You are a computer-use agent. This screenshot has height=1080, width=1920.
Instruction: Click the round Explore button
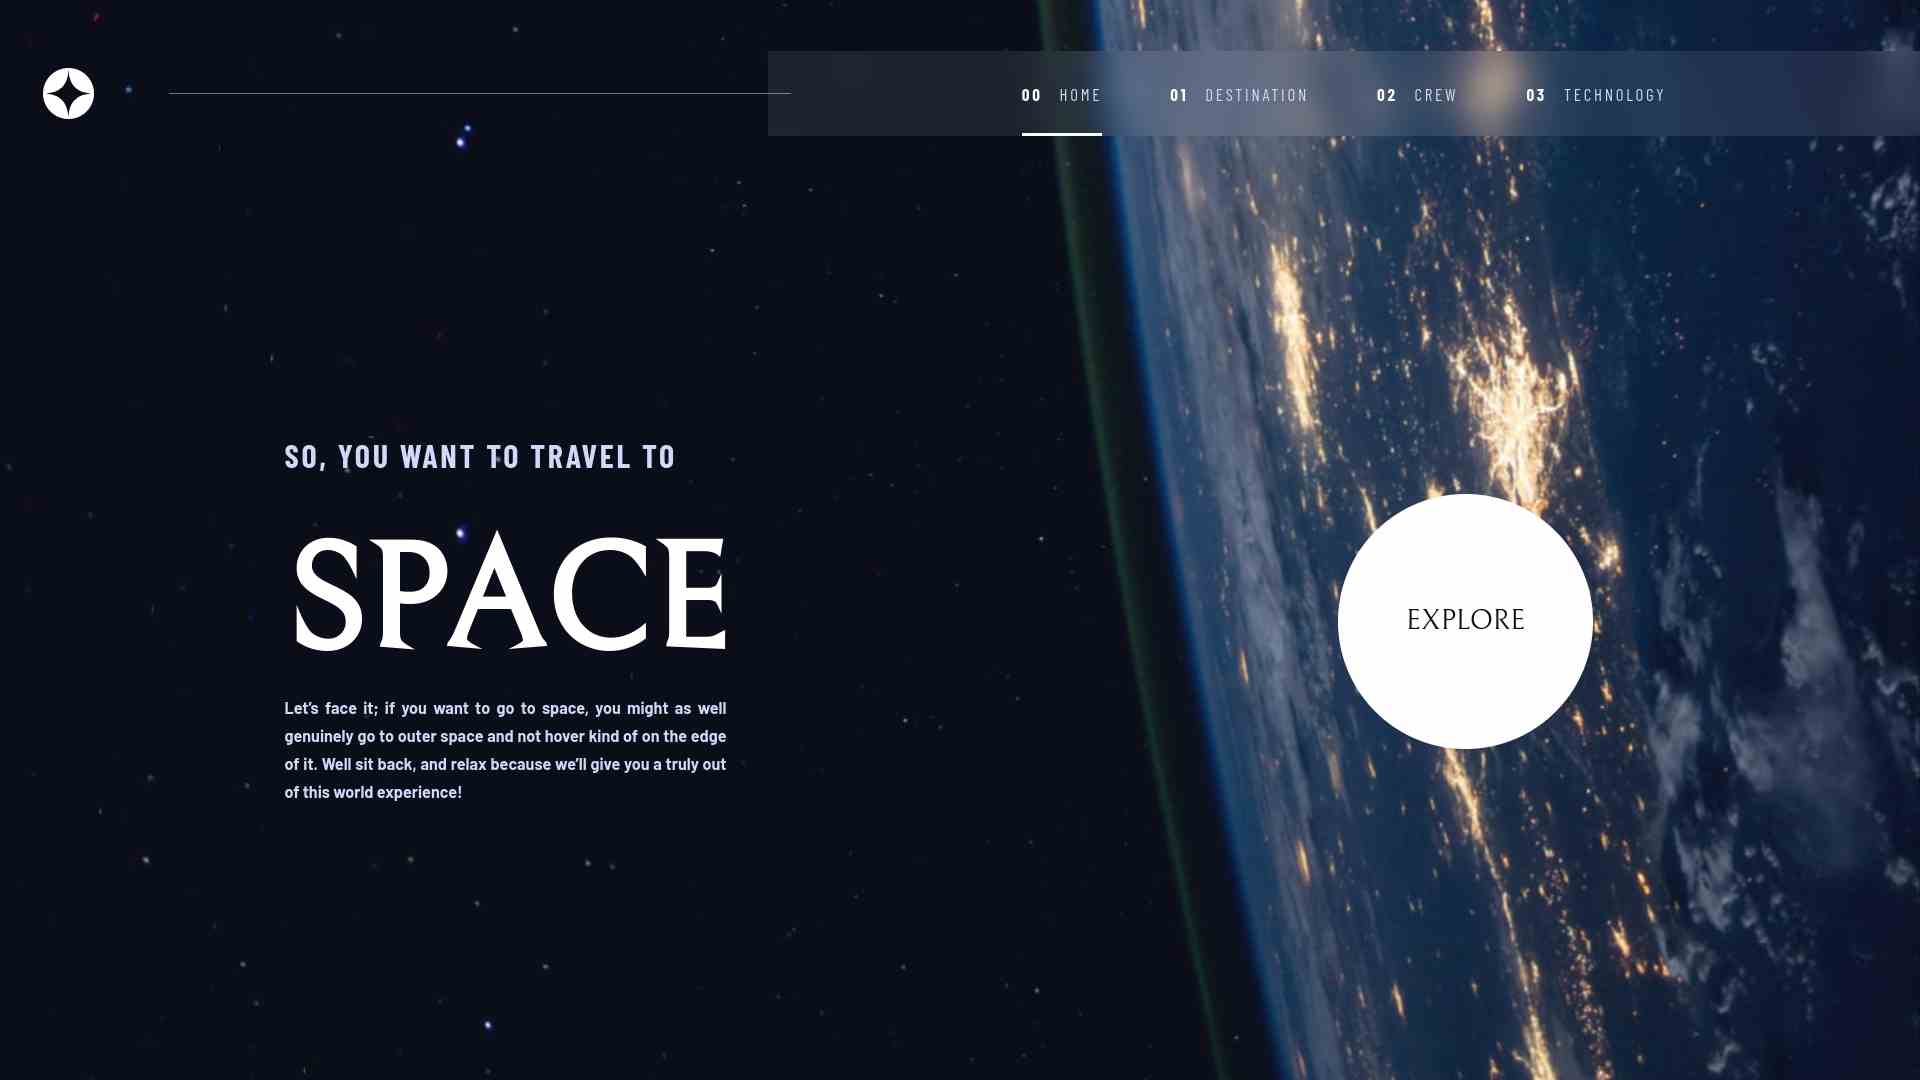tap(1465, 621)
